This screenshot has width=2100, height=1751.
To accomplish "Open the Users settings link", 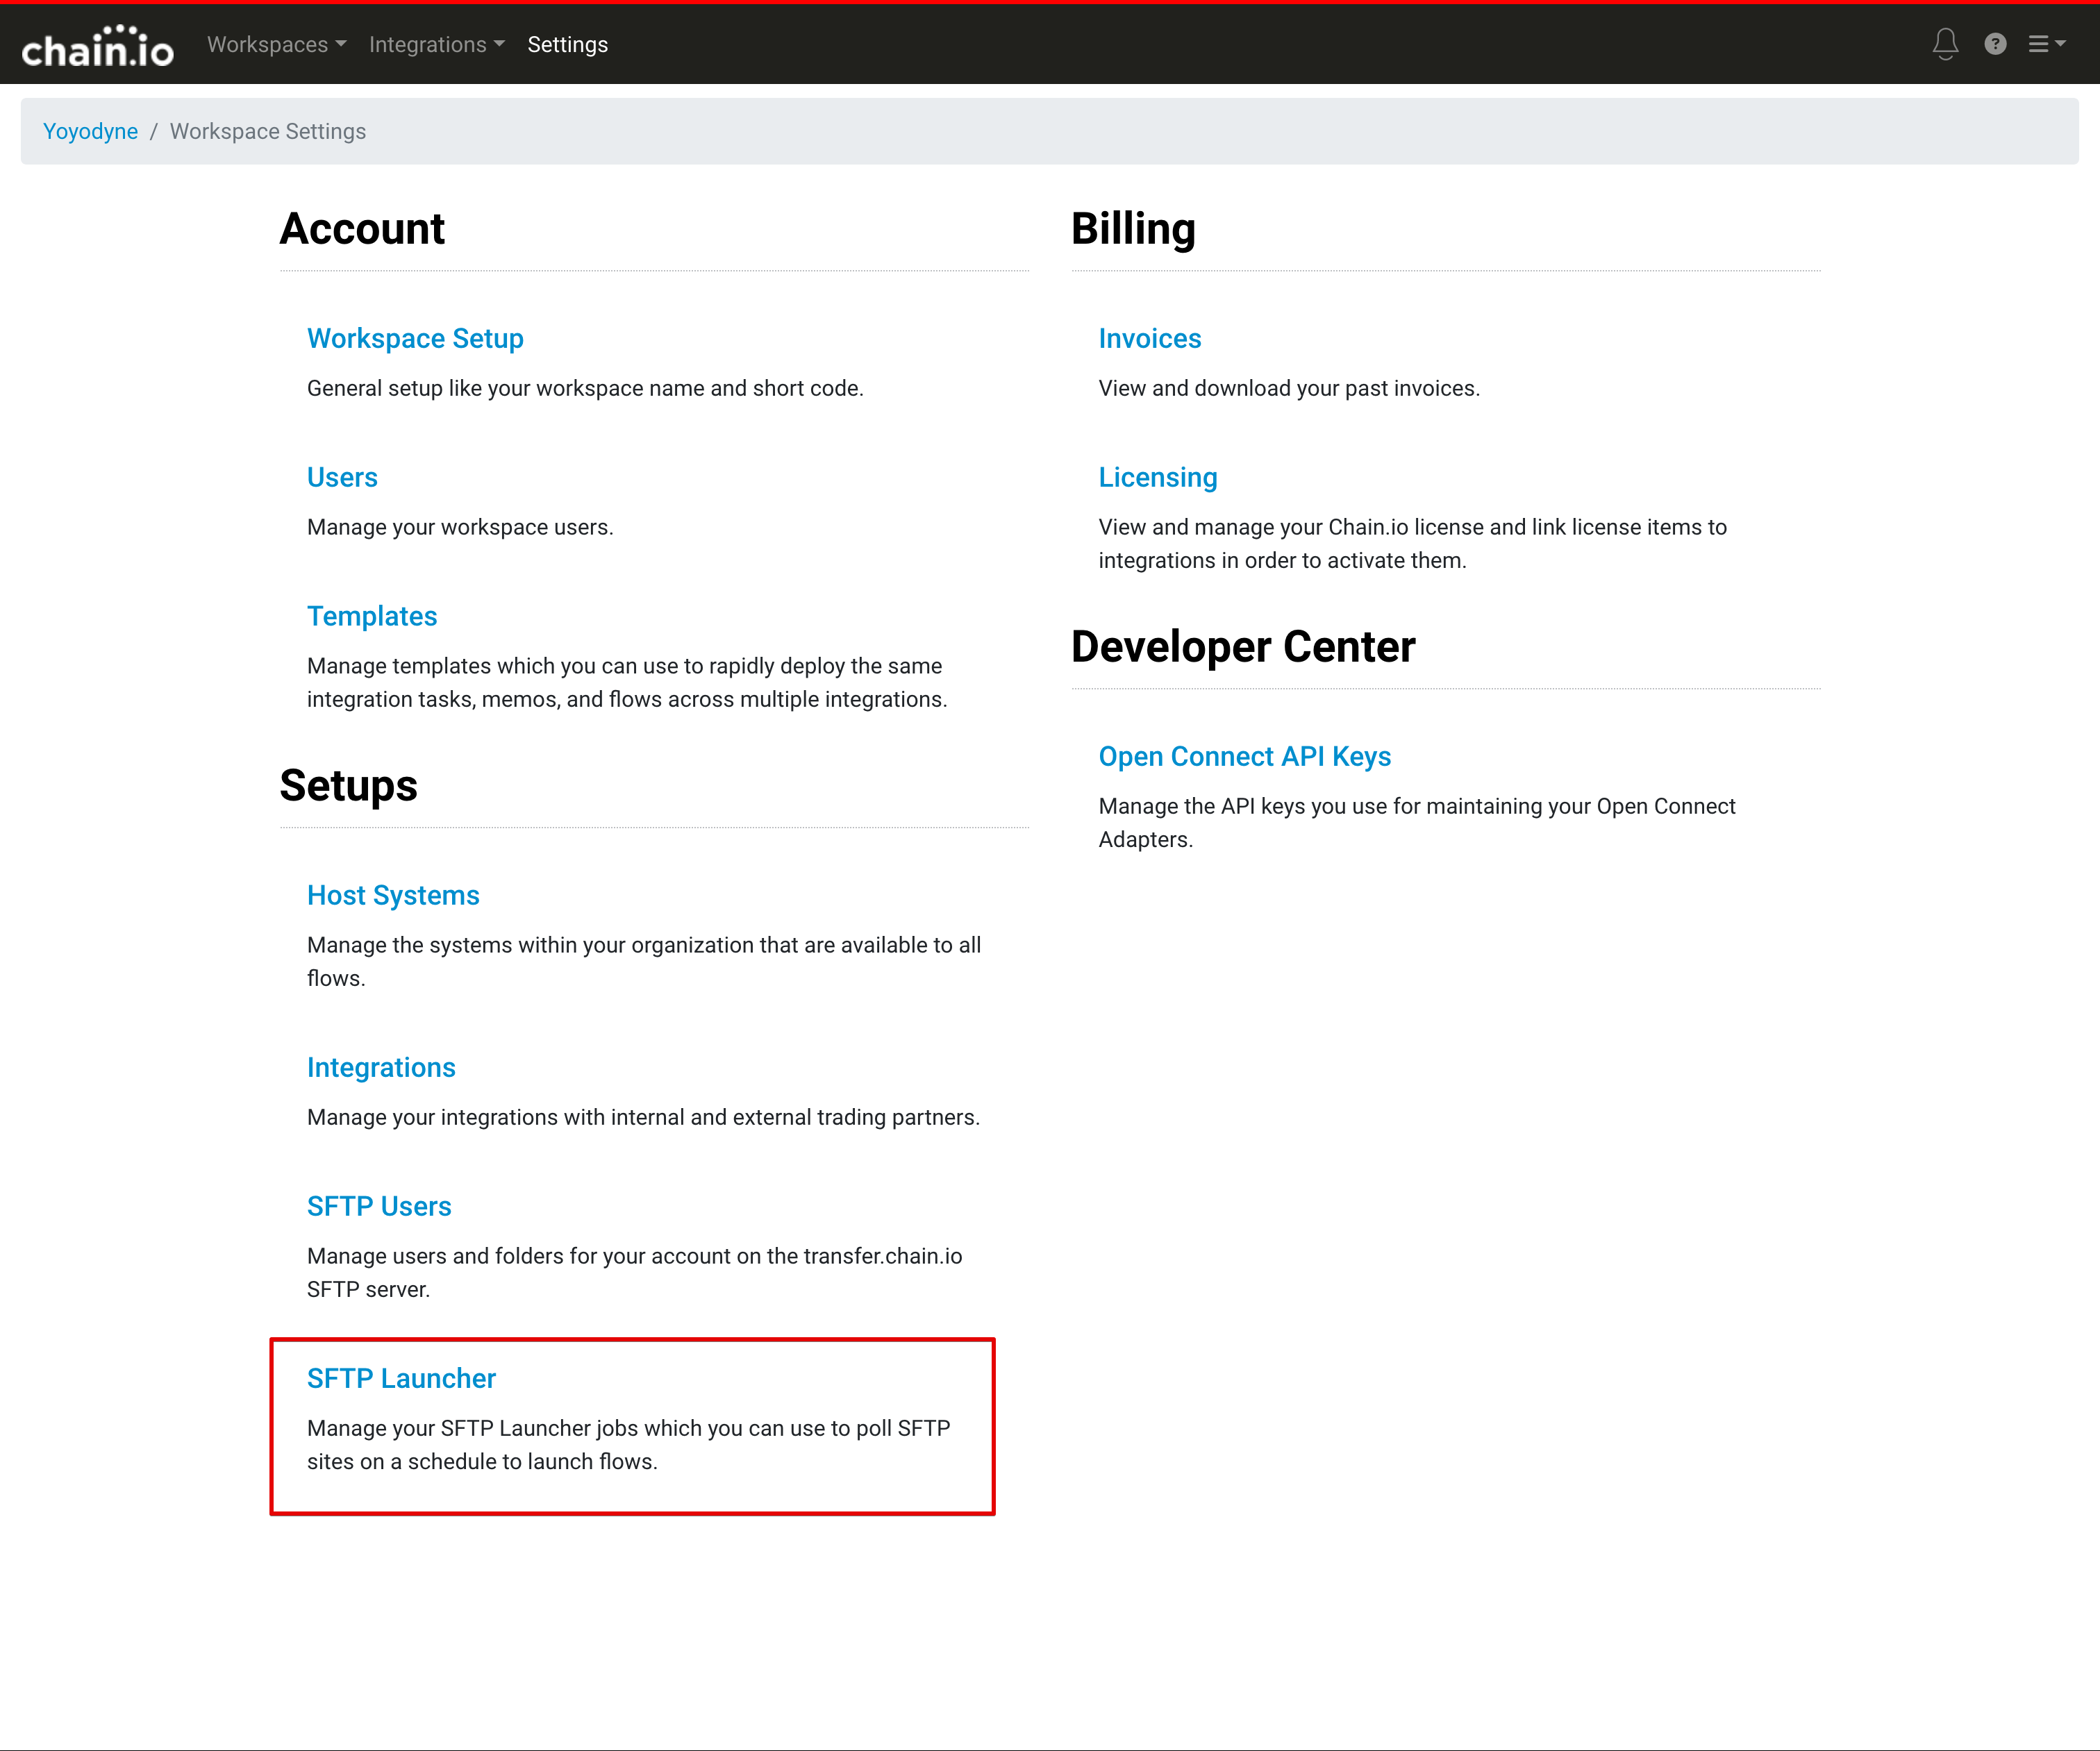I will point(342,477).
